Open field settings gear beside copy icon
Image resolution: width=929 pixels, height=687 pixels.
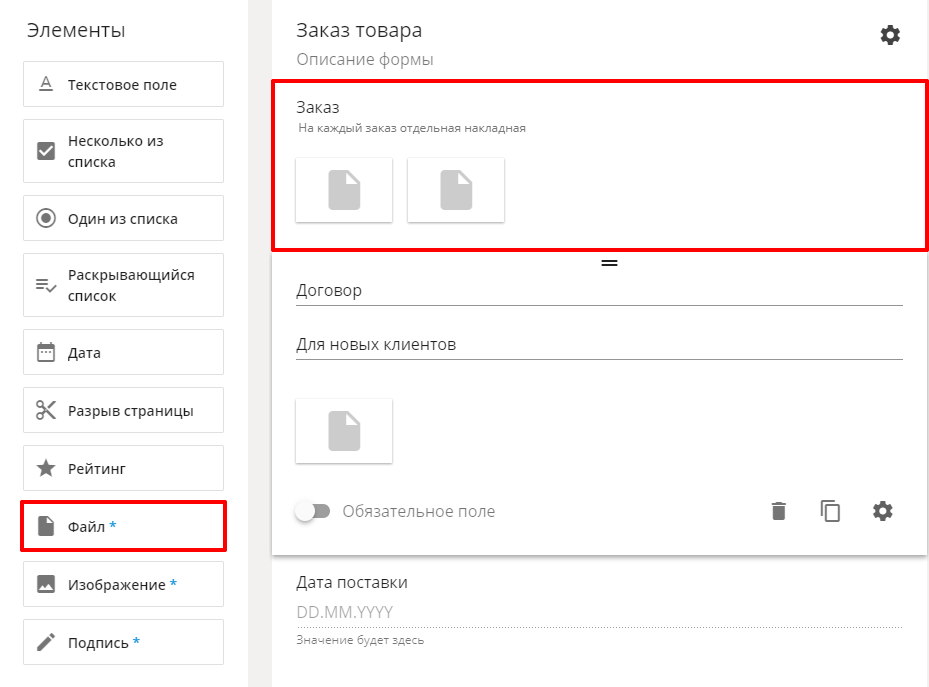point(882,511)
